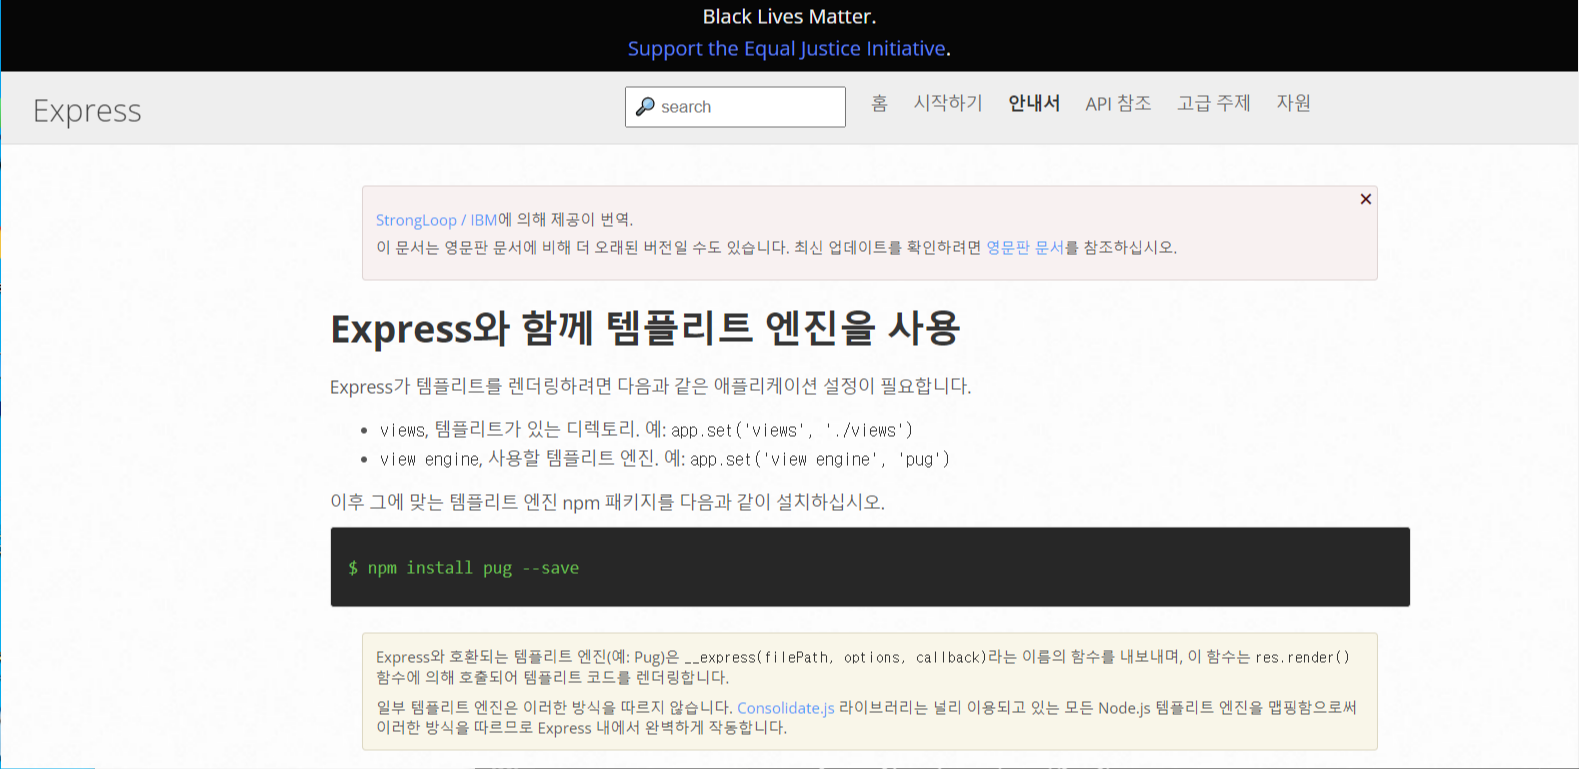
Task: Click the app.set('view engine', 'pug') code text
Action: coord(820,459)
